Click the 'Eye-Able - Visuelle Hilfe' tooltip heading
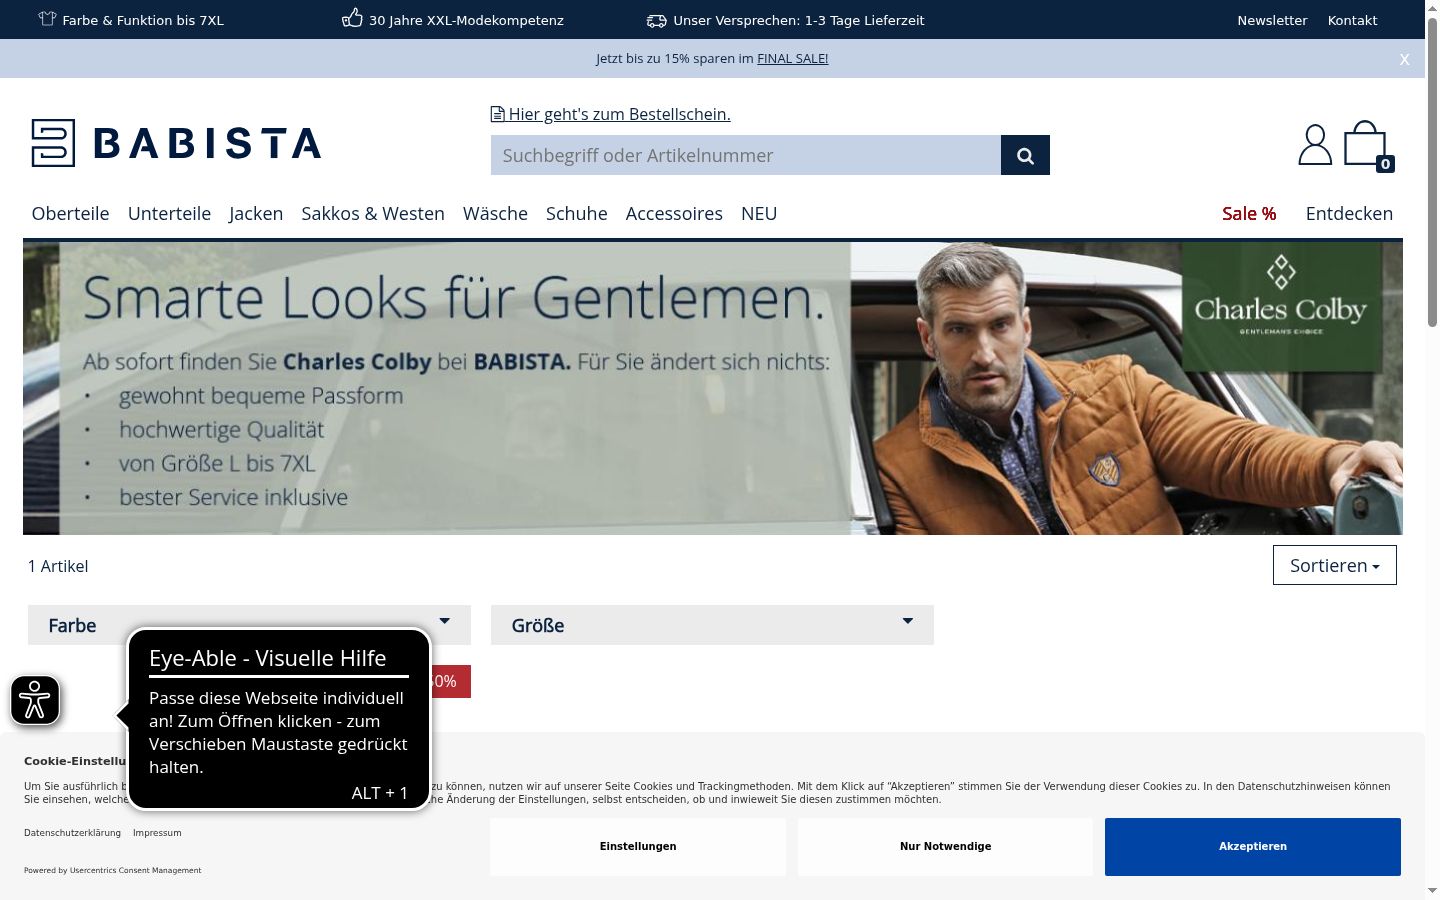Viewport: 1440px width, 900px height. pyautogui.click(x=267, y=658)
